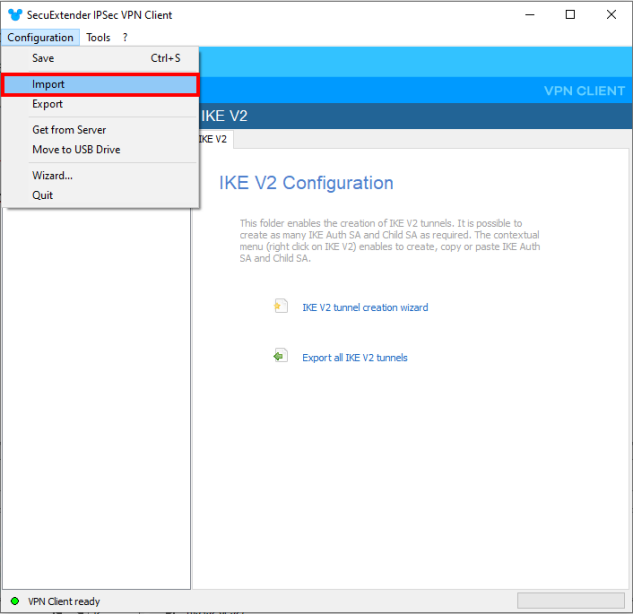Open the Tools menu
This screenshot has height=614, width=633.
click(x=98, y=37)
